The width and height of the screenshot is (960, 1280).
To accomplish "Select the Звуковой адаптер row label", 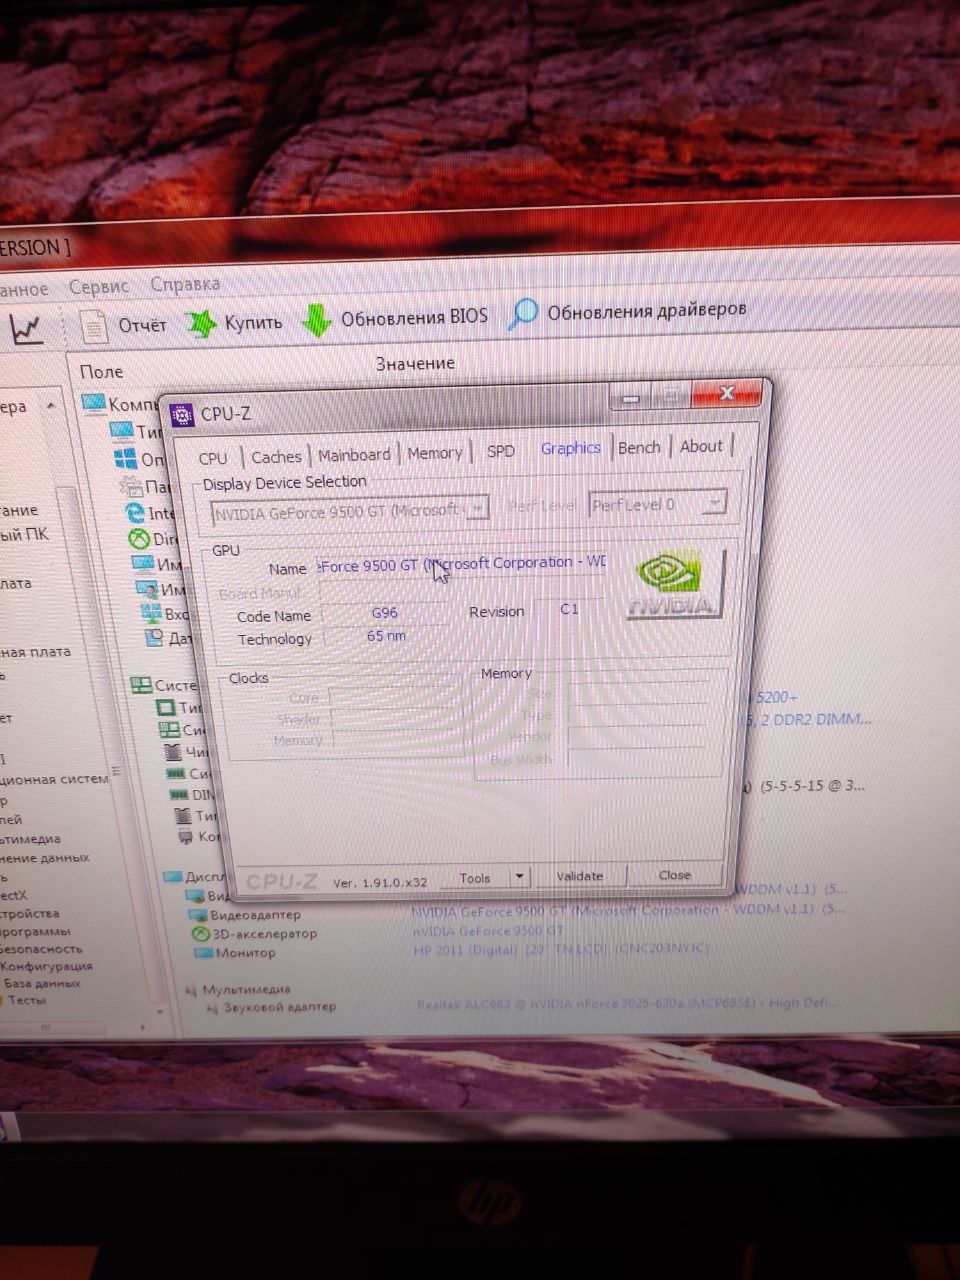I will coord(280,1007).
